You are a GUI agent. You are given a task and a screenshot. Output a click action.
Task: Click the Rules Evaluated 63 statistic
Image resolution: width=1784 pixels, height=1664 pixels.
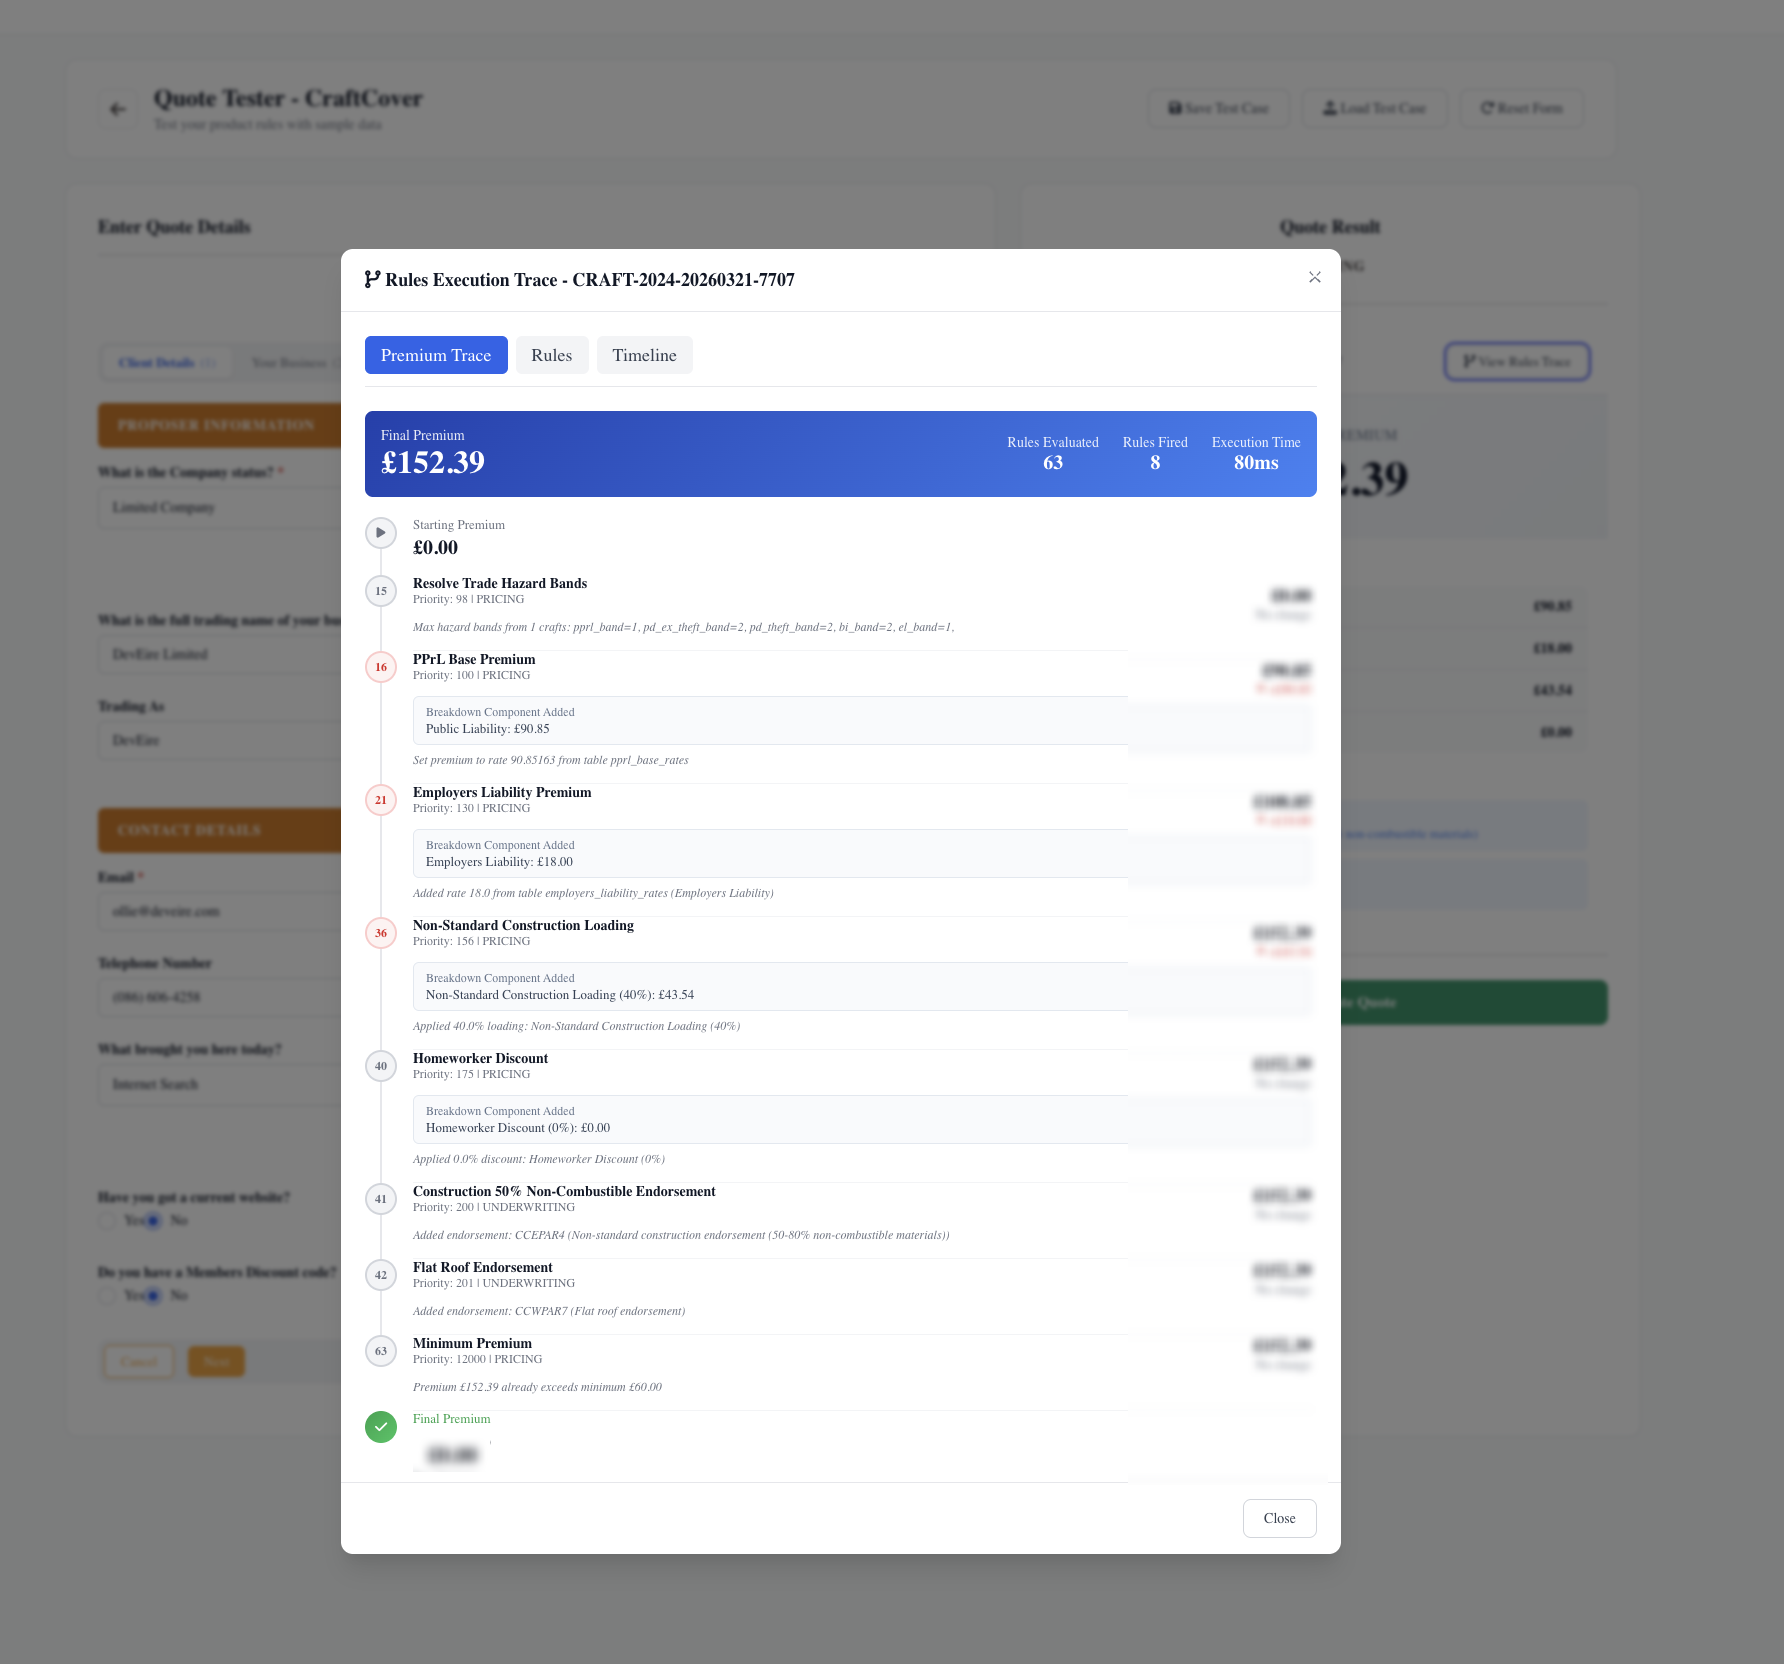coord(1053,453)
